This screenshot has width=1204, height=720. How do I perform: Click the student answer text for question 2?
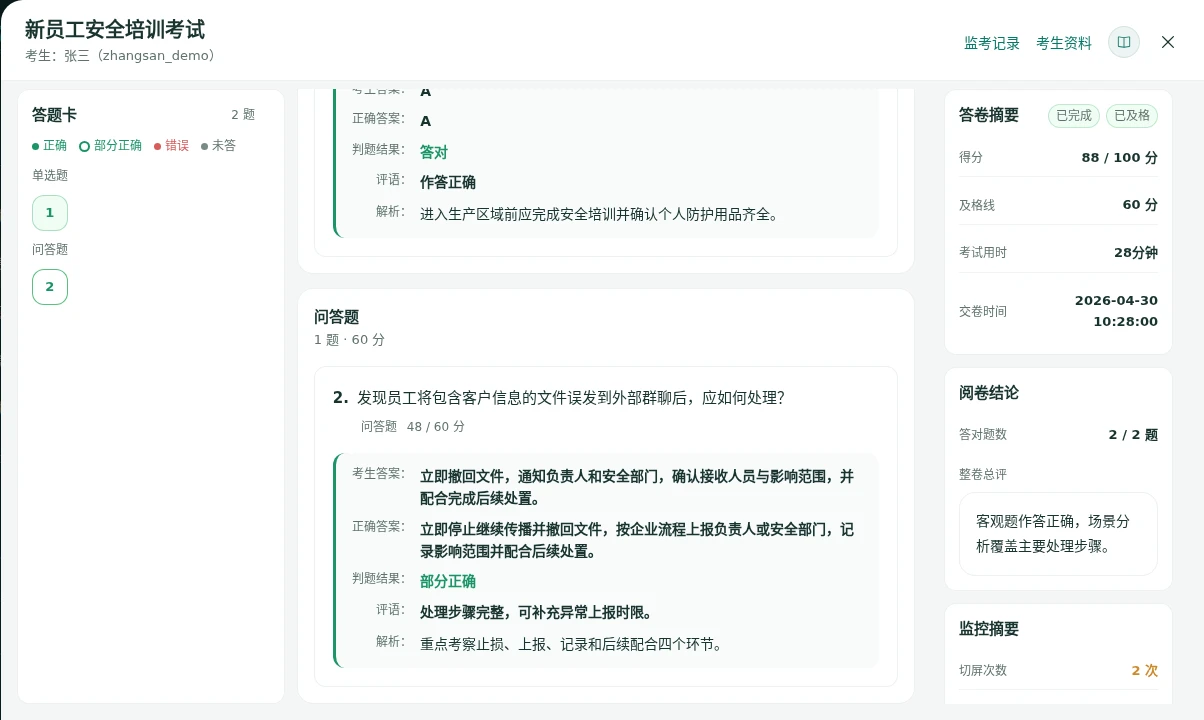point(637,488)
